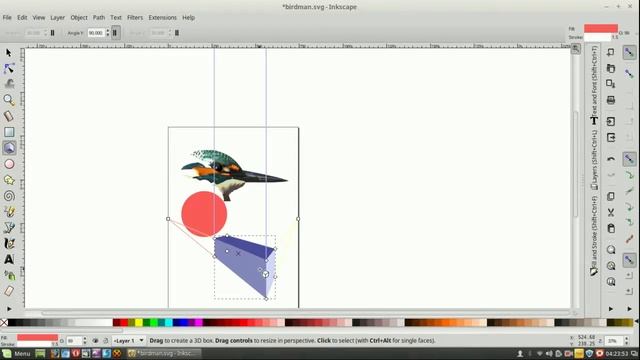Open the Path menu

pyautogui.click(x=99, y=18)
